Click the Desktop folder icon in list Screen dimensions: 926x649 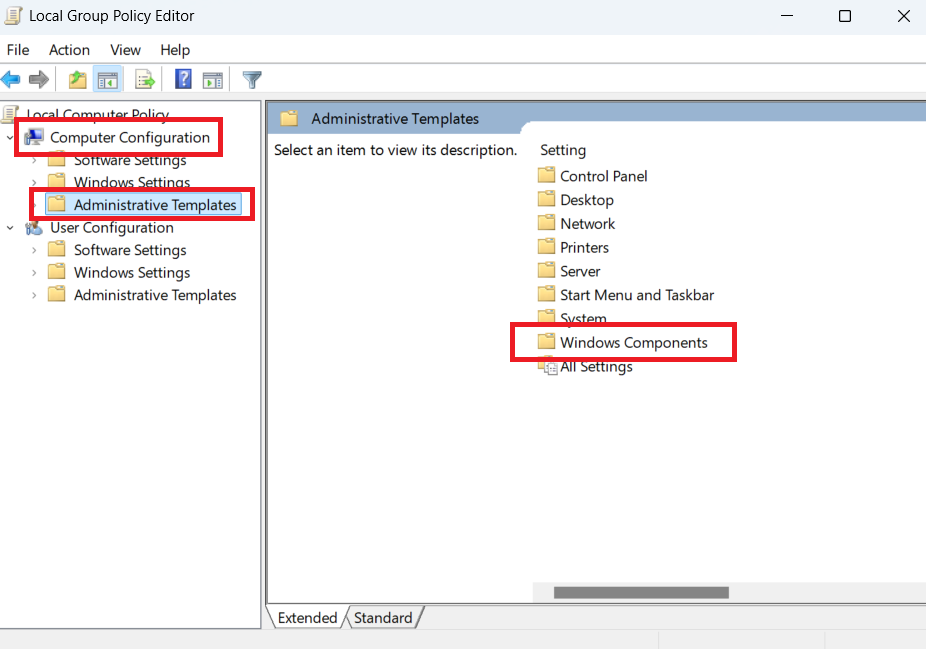point(546,199)
